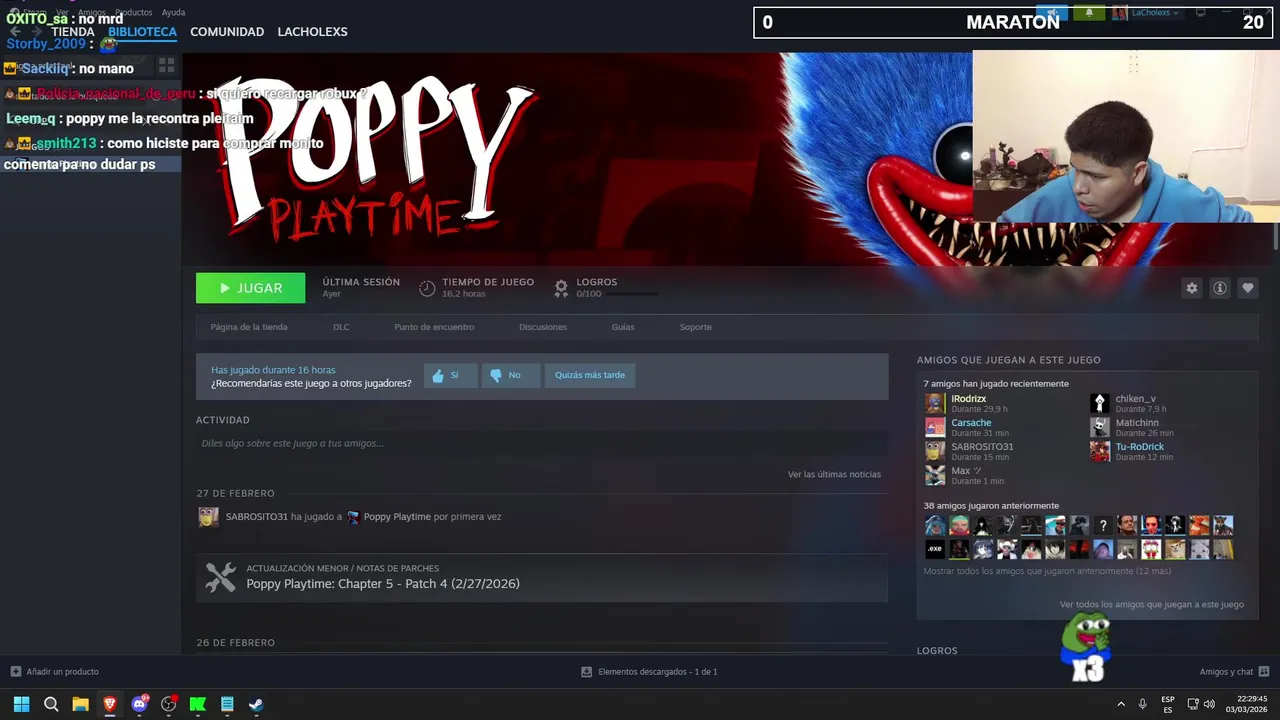
Task: Click thumbs-up Sí recommendation icon
Action: [x=437, y=375]
